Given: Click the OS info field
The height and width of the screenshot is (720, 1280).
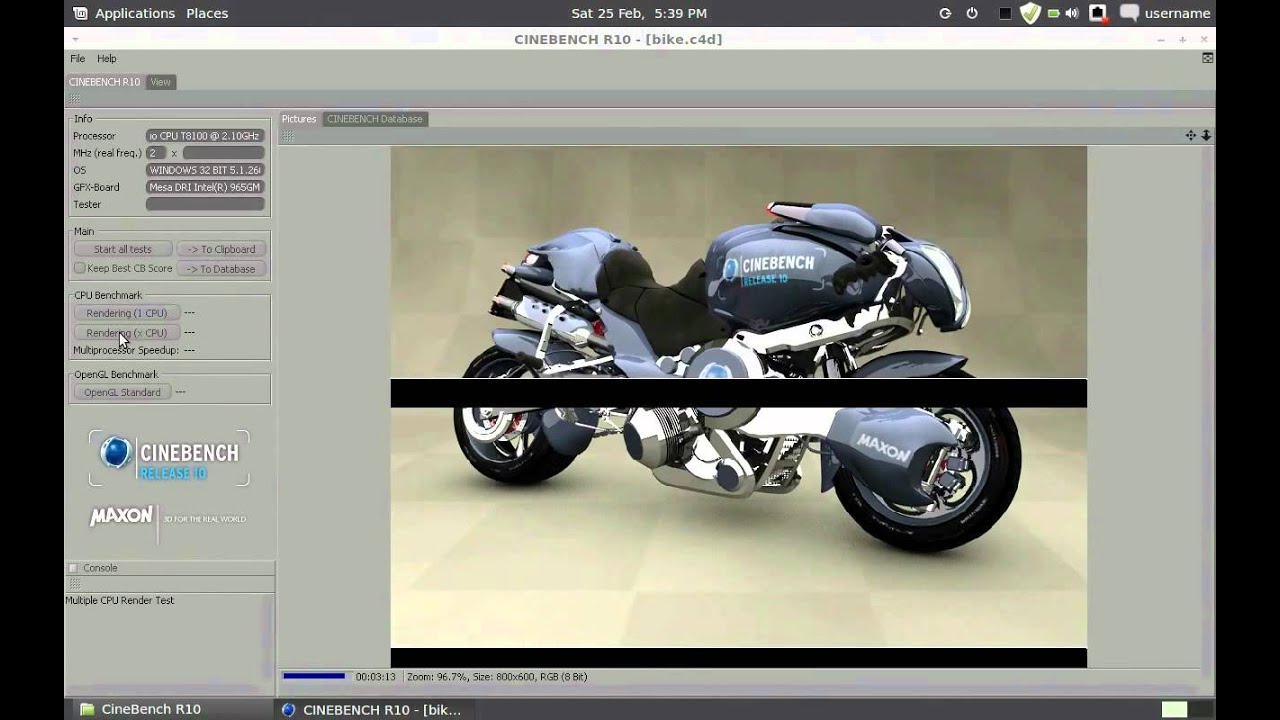Looking at the screenshot, I should 205,170.
